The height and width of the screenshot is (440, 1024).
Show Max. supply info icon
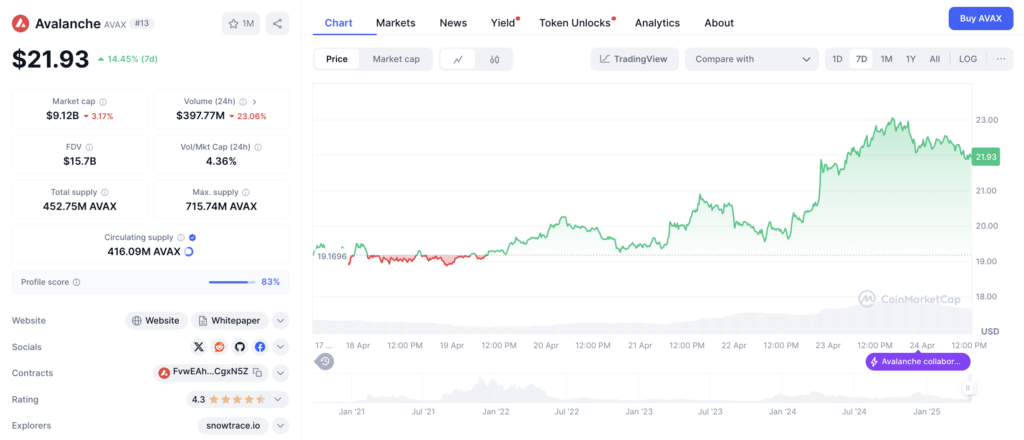pyautogui.click(x=246, y=193)
